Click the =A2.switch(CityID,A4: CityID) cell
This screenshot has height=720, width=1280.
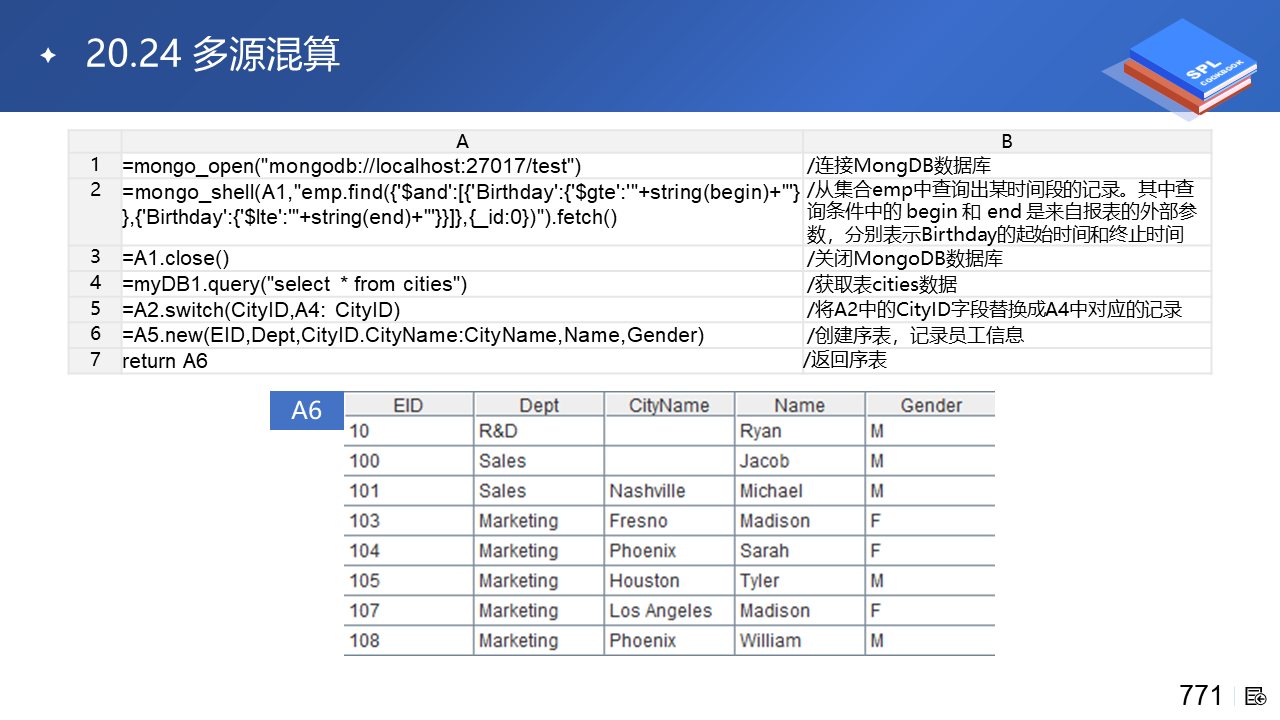click(462, 310)
